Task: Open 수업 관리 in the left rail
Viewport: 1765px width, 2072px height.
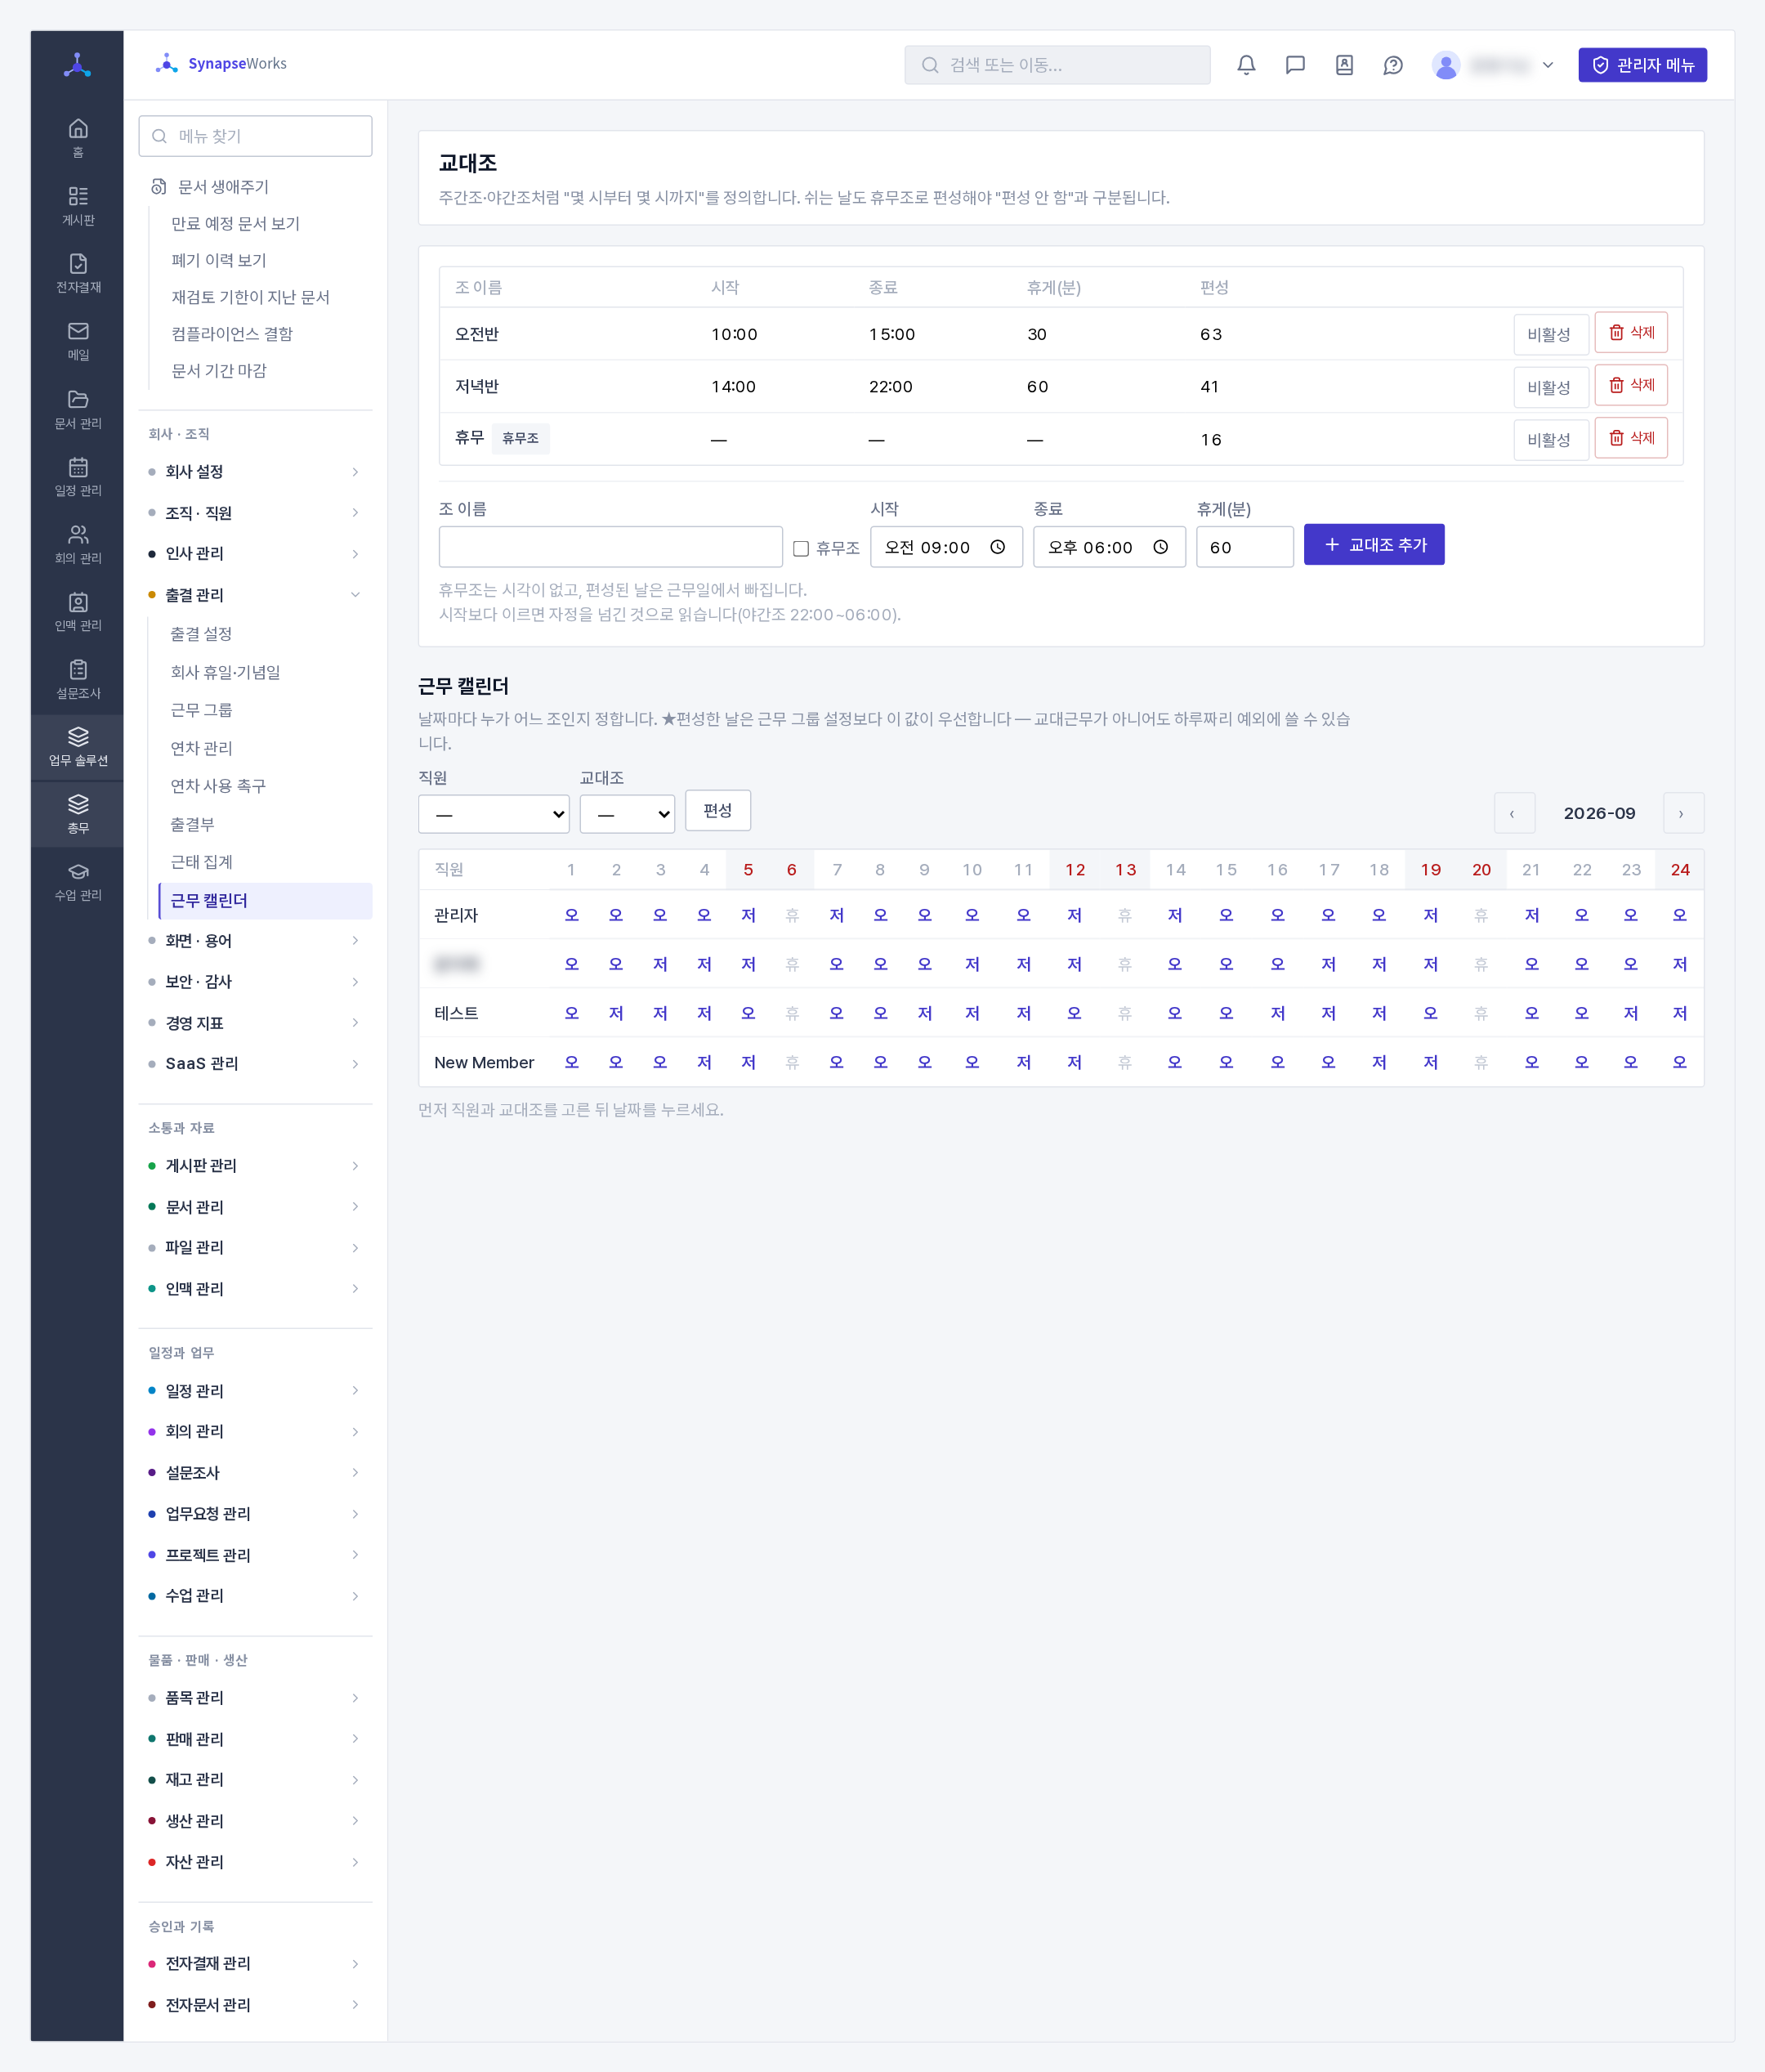Action: point(78,882)
